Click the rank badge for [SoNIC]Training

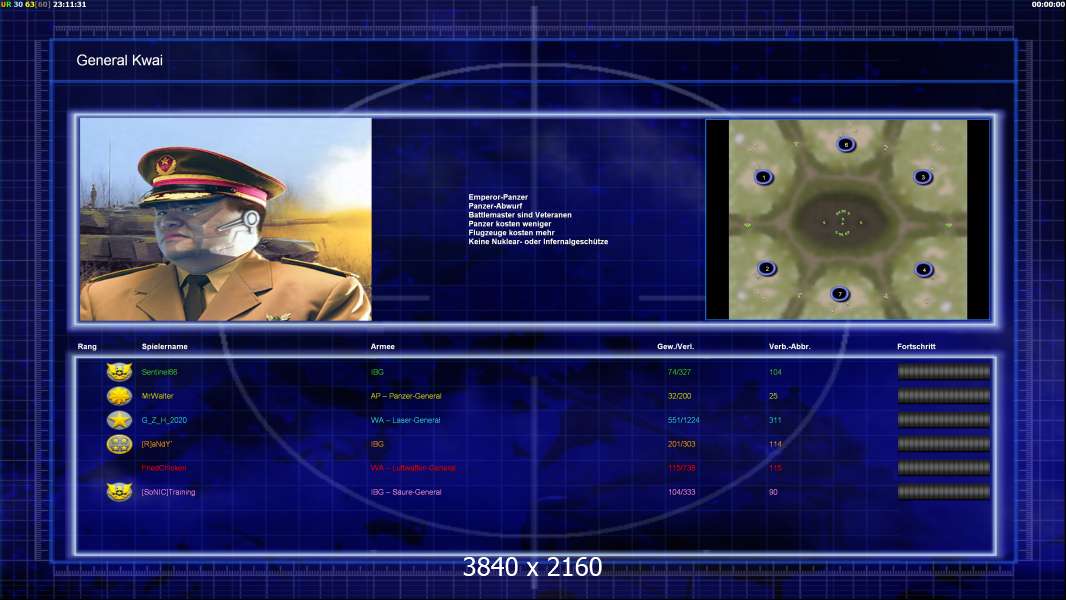pyautogui.click(x=119, y=492)
